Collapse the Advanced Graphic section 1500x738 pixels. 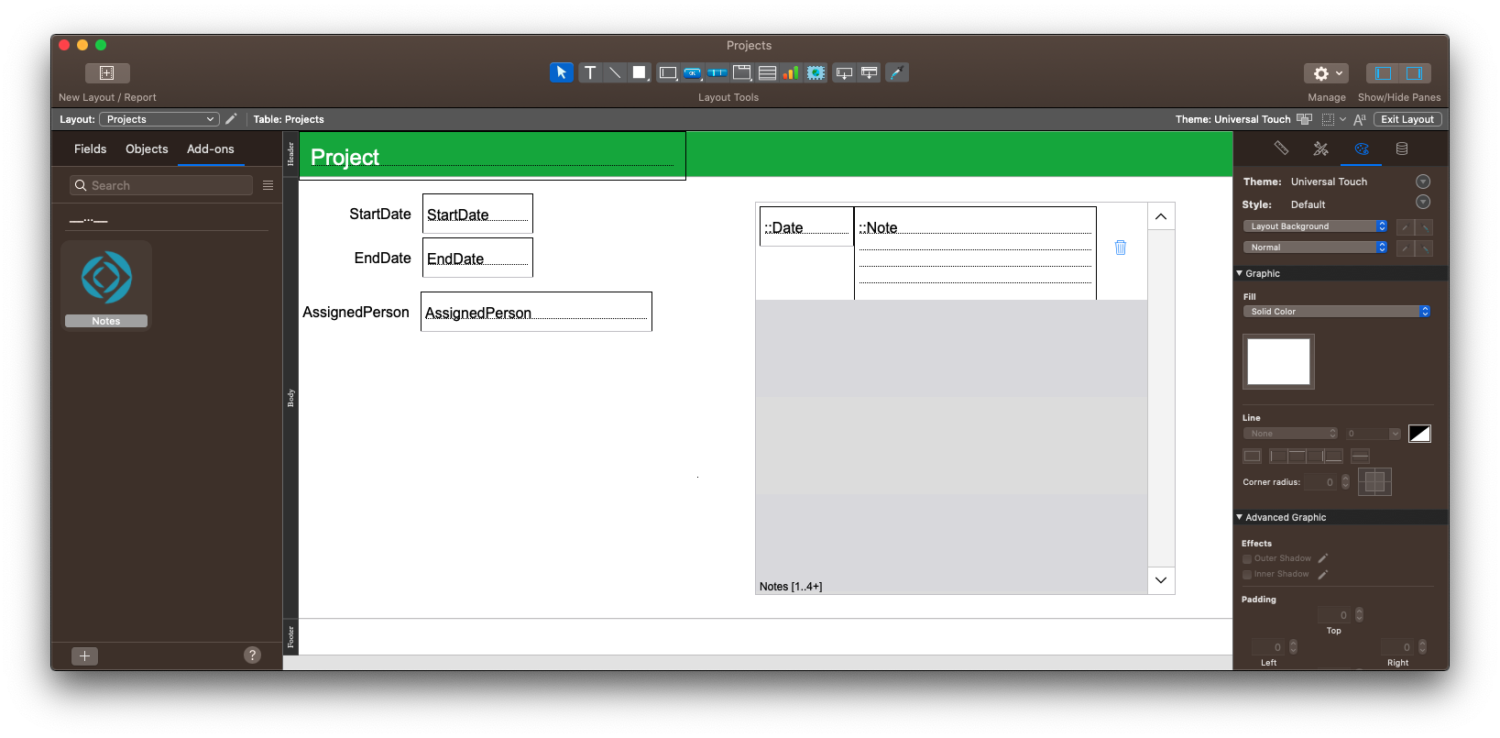[1240, 517]
